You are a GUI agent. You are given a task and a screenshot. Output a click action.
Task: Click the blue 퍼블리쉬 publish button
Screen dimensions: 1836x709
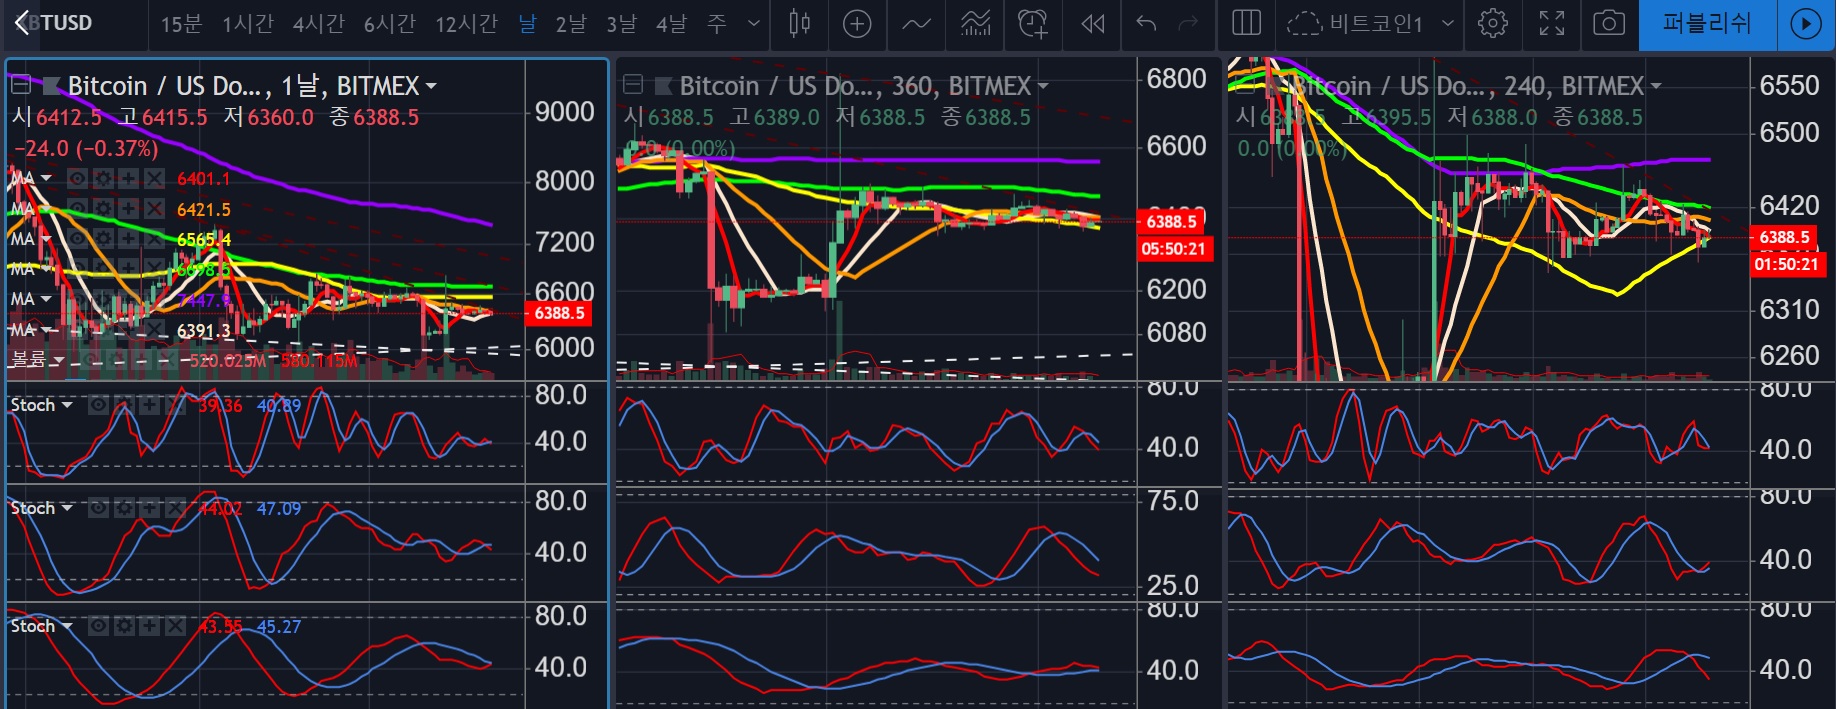[1707, 24]
